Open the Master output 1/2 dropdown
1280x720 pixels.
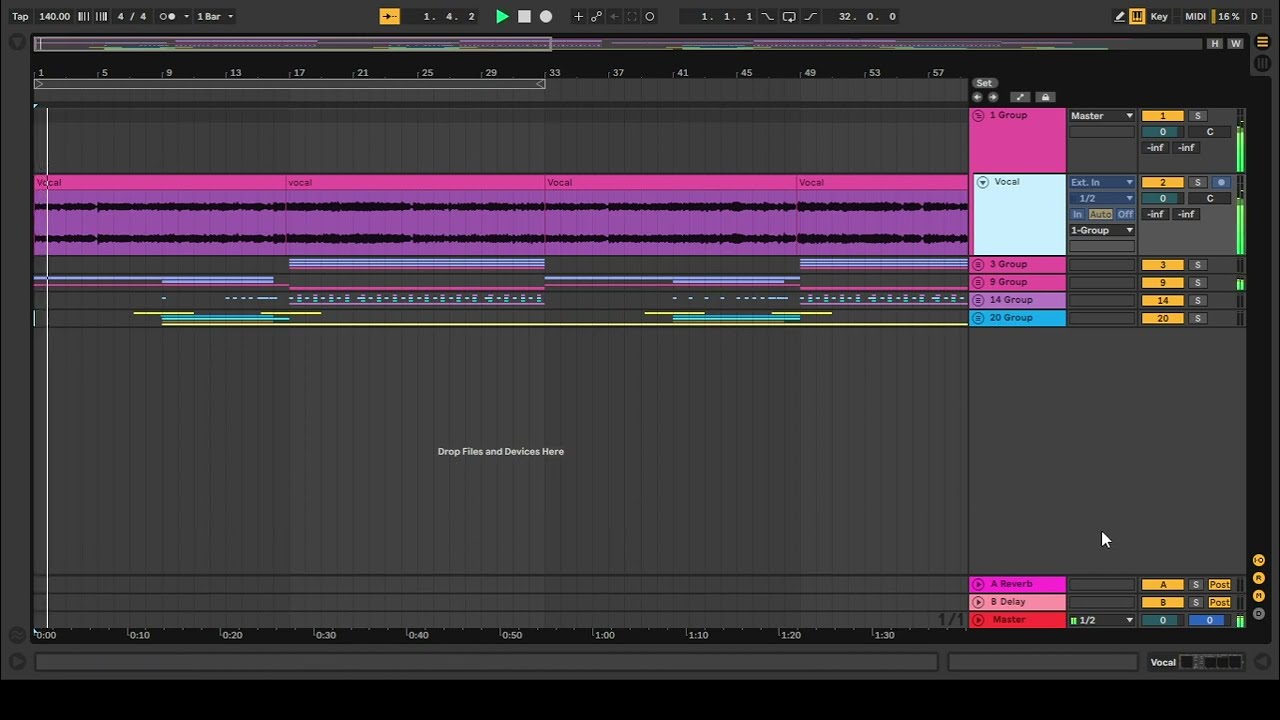(1102, 620)
